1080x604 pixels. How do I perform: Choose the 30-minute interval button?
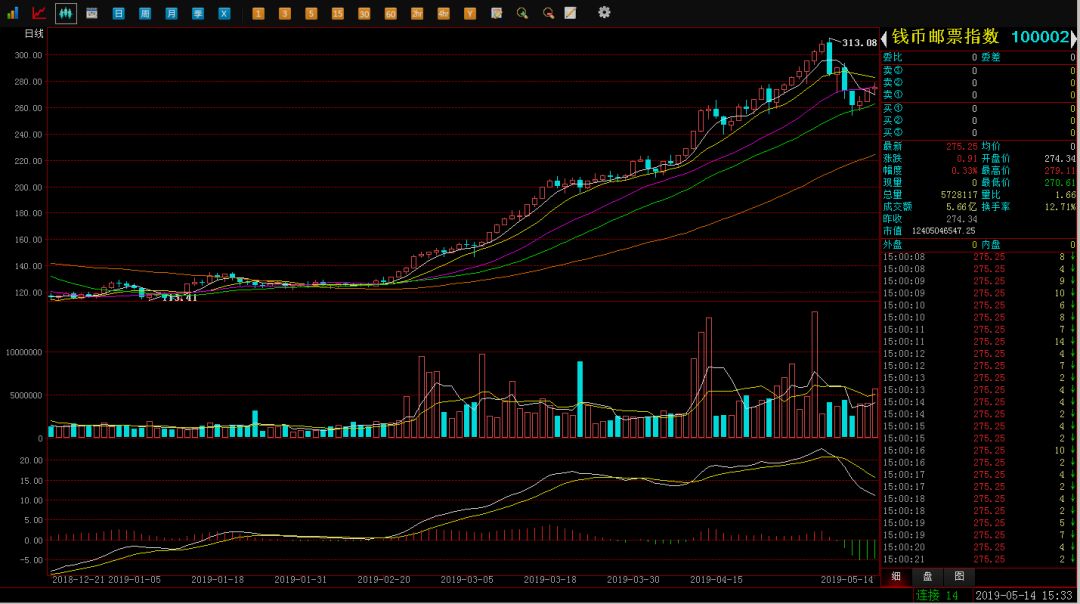364,13
